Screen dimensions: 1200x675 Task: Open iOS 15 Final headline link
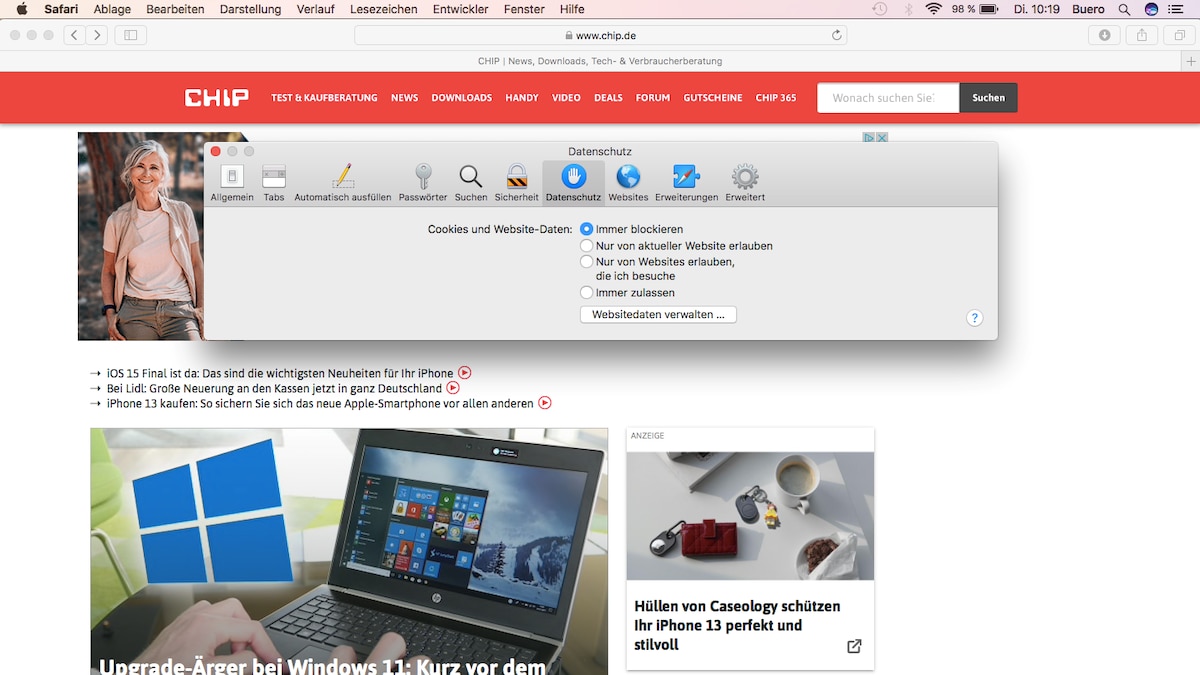pyautogui.click(x=280, y=373)
